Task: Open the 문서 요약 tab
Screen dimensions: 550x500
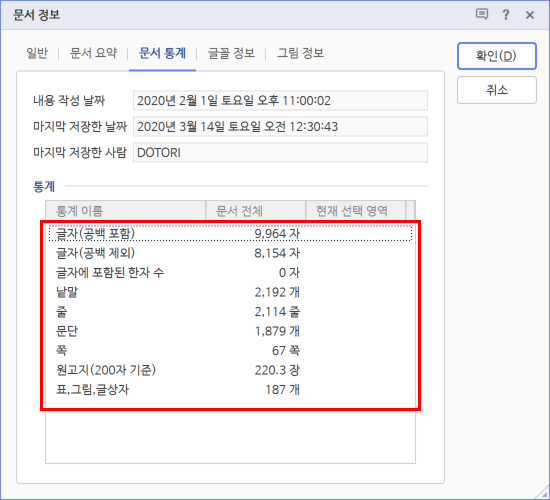Action: point(93,53)
